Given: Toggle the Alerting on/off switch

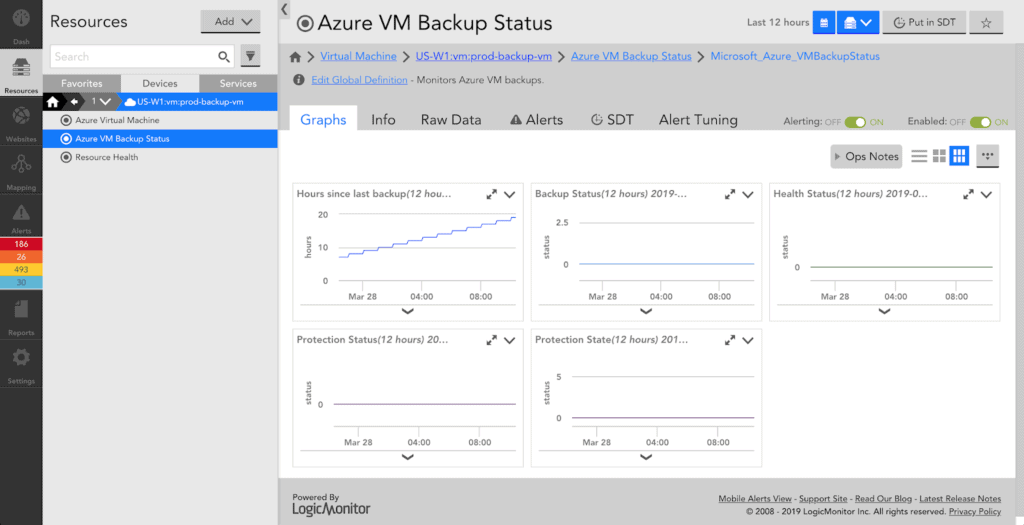Looking at the screenshot, I should tap(855, 121).
